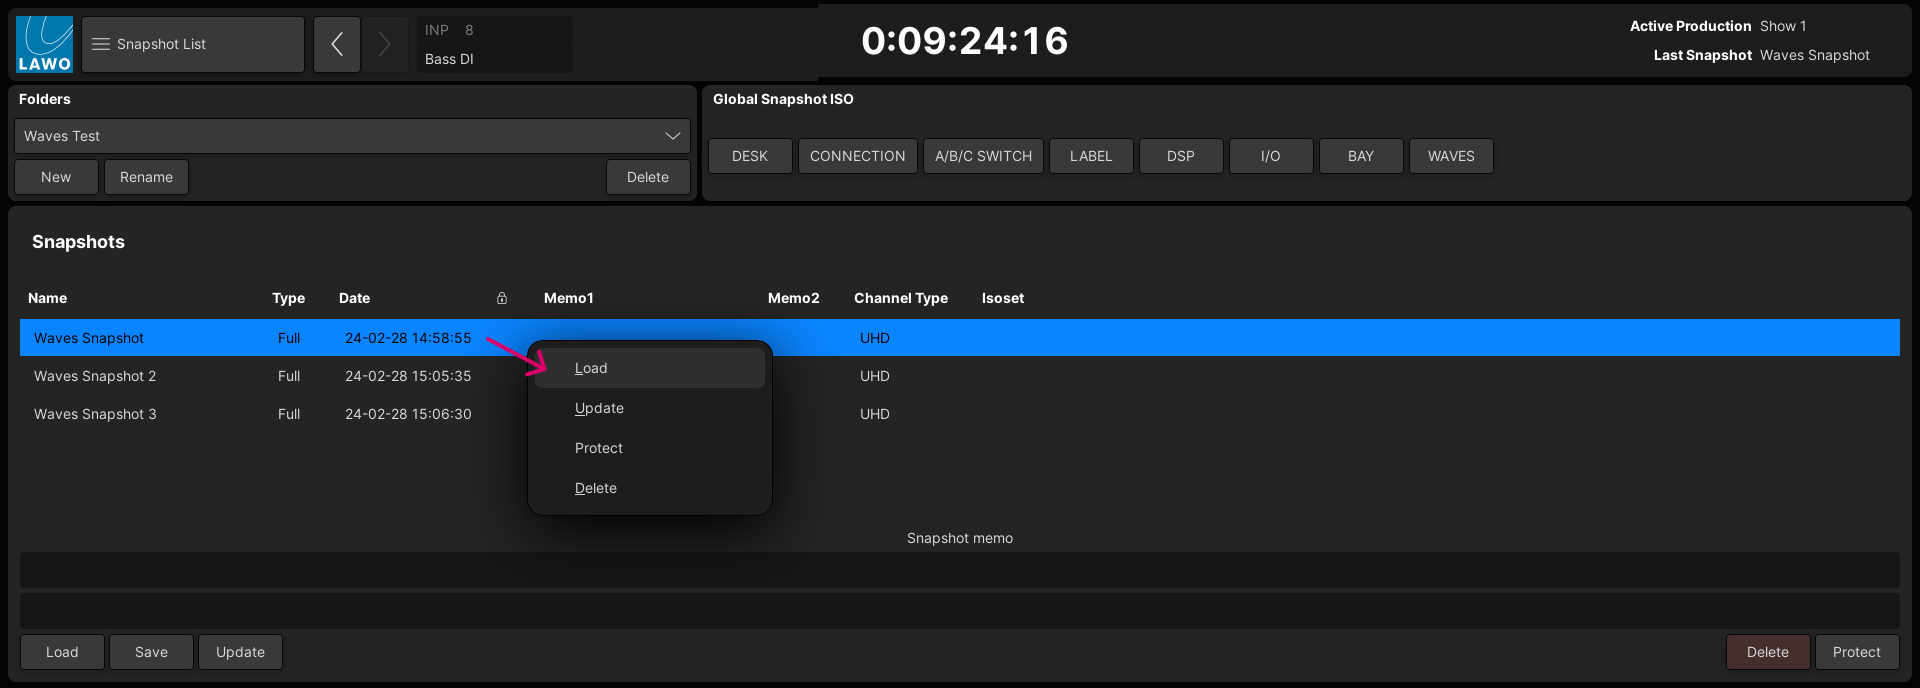The image size is (1920, 688).
Task: Click the red Delete button at bottom right
Action: pyautogui.click(x=1767, y=652)
